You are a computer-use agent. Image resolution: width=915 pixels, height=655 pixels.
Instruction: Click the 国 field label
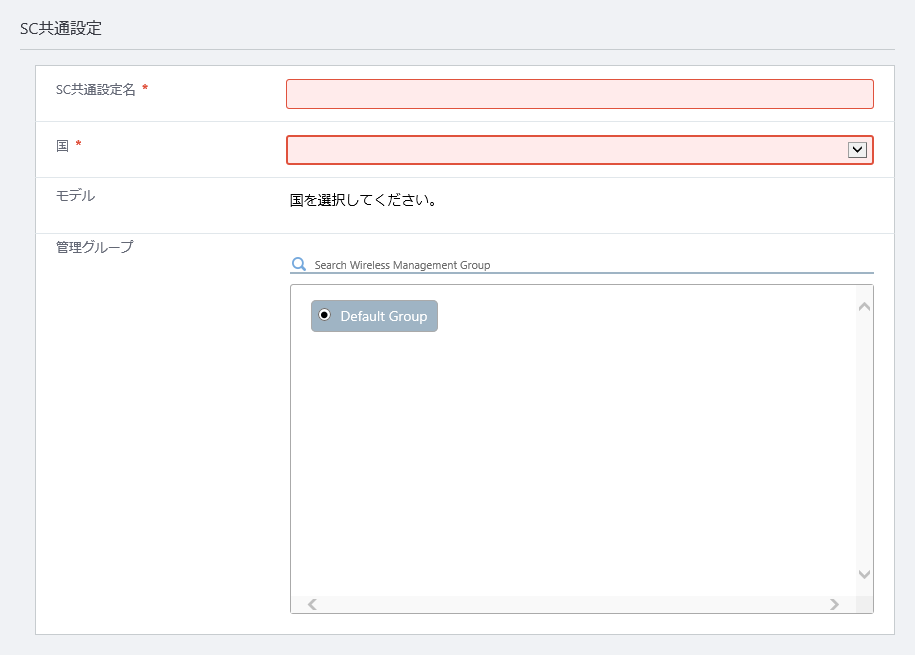[x=62, y=145]
